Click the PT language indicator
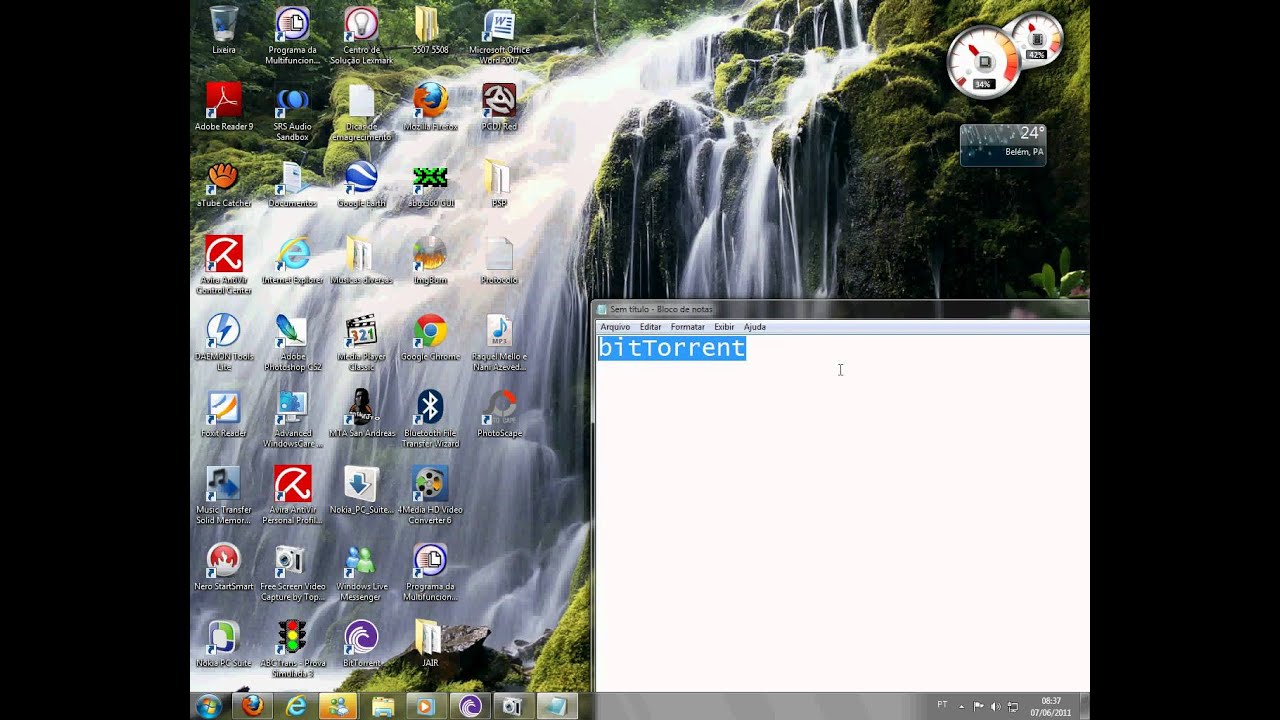The image size is (1280, 720). [x=942, y=705]
